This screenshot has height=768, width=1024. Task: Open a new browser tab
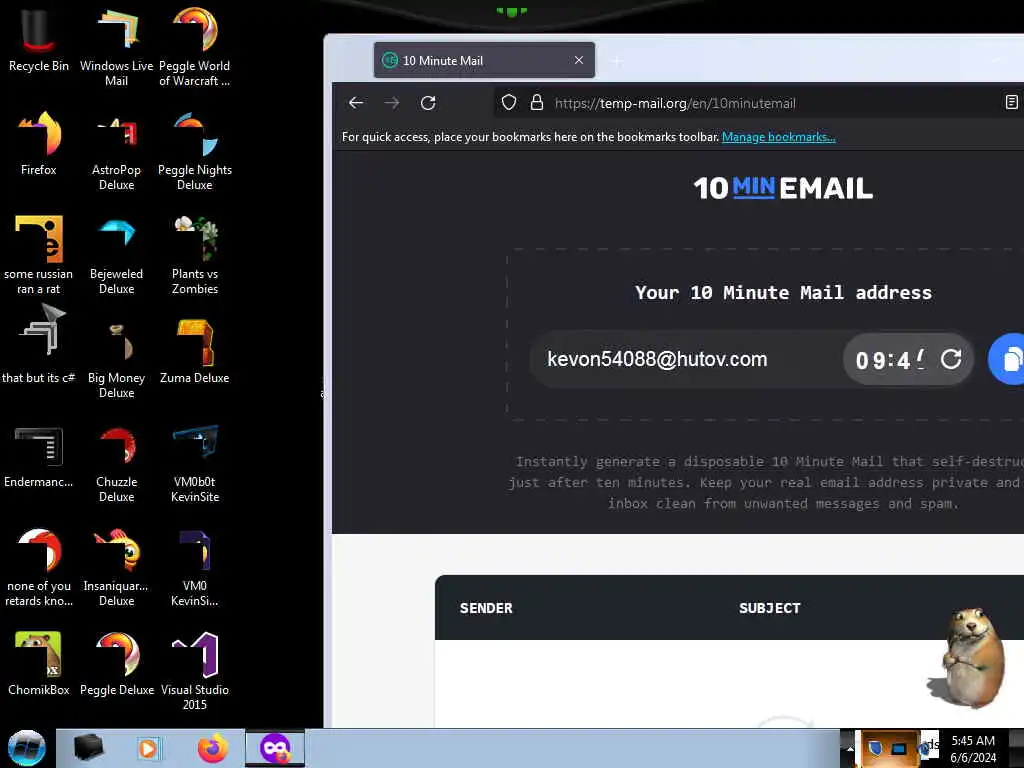coord(617,61)
